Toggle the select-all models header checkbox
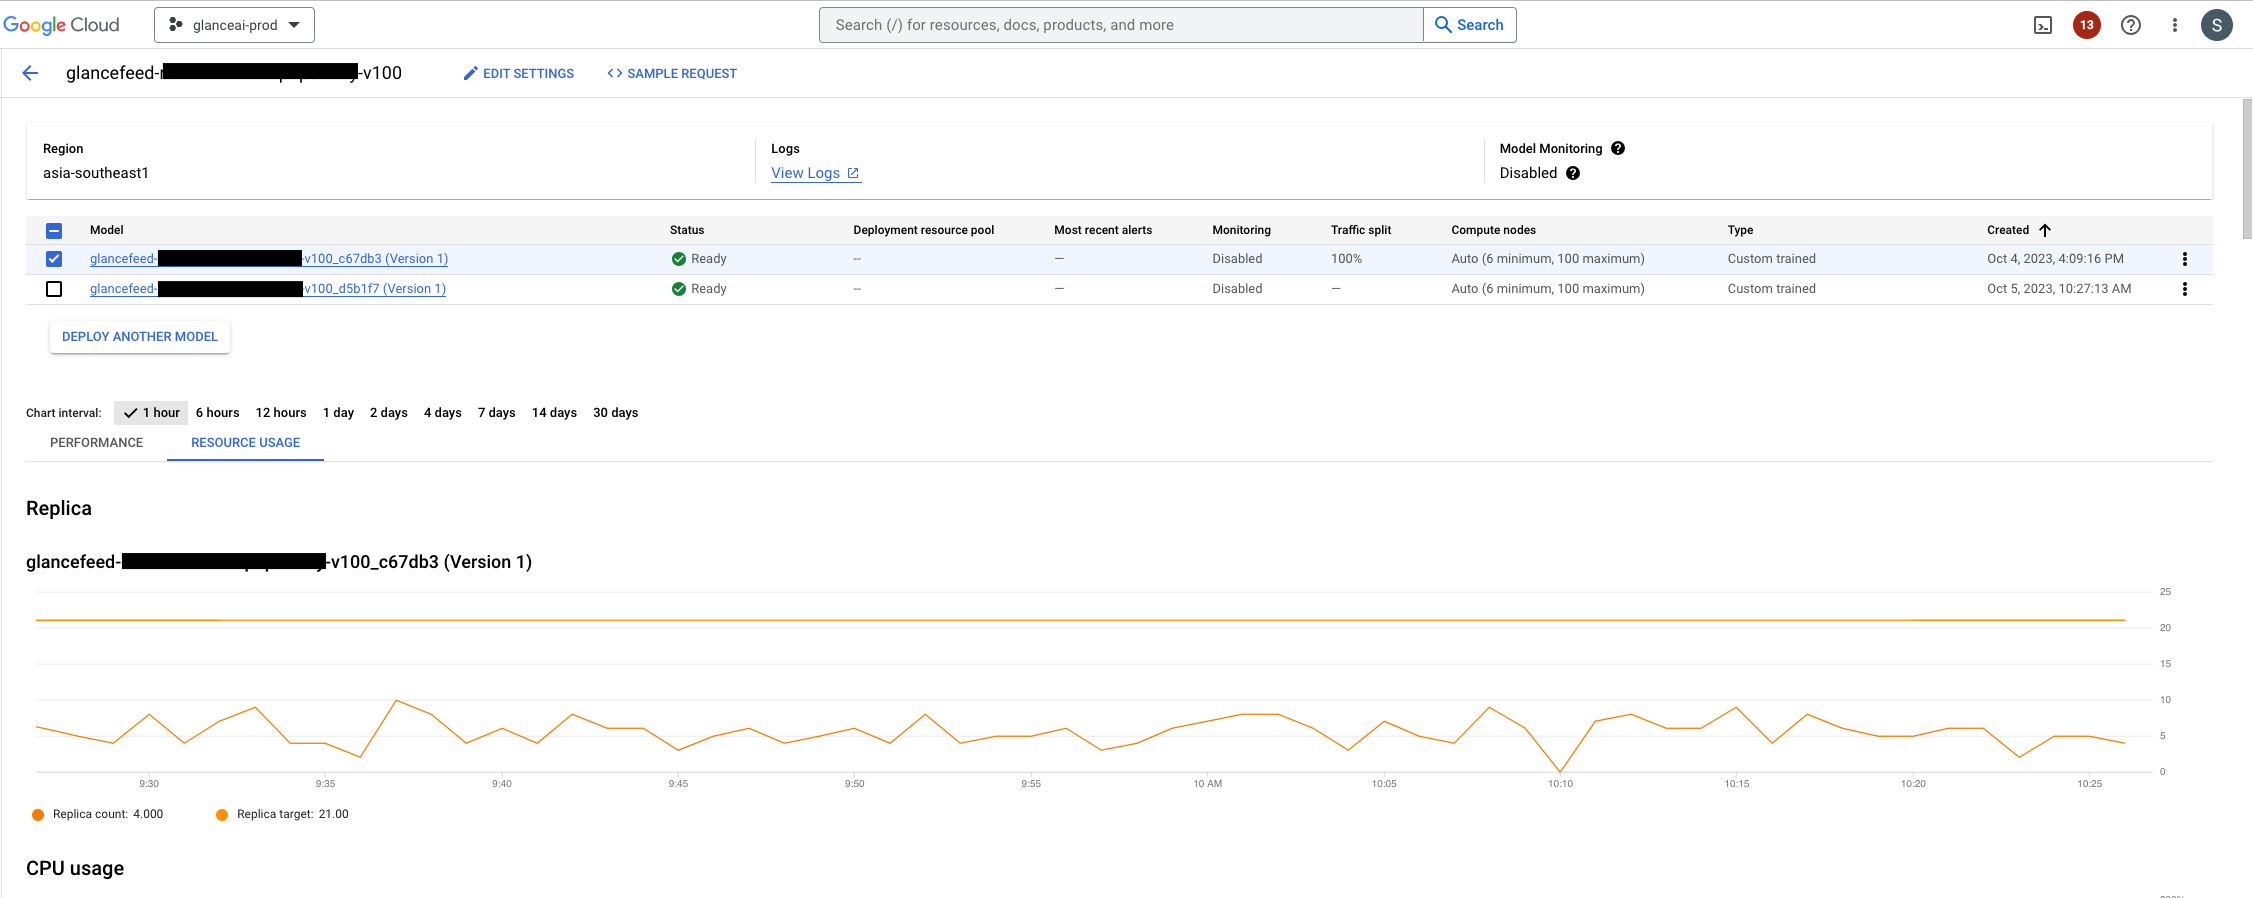 point(54,230)
